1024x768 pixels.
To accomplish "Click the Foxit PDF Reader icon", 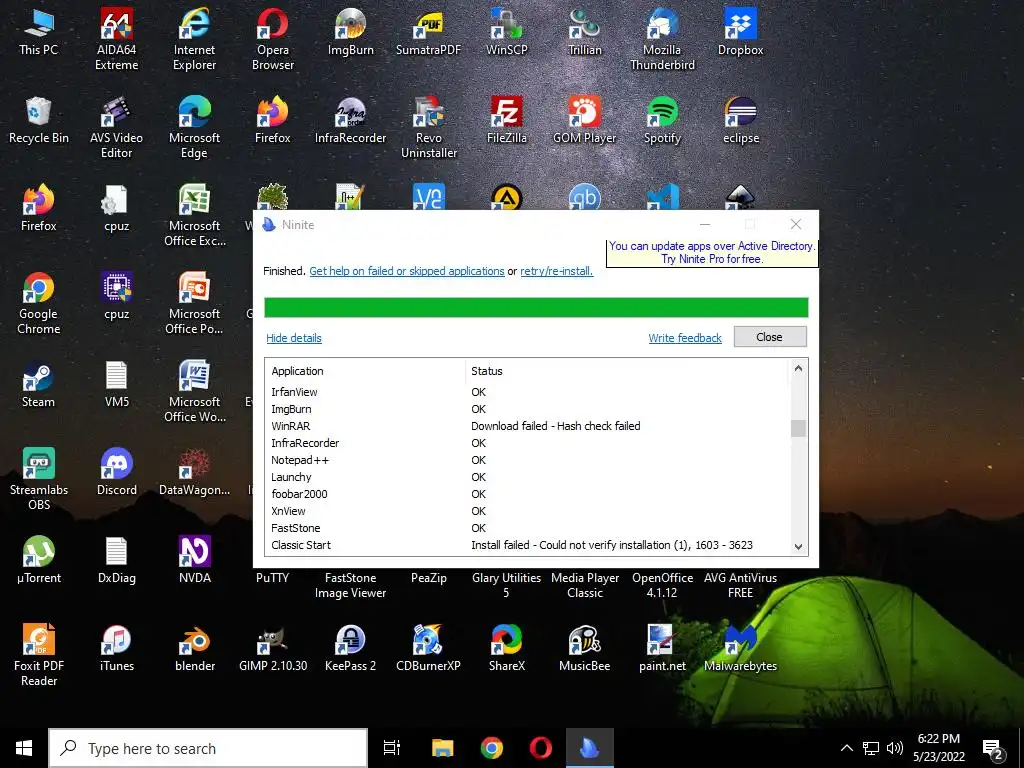I will [39, 655].
